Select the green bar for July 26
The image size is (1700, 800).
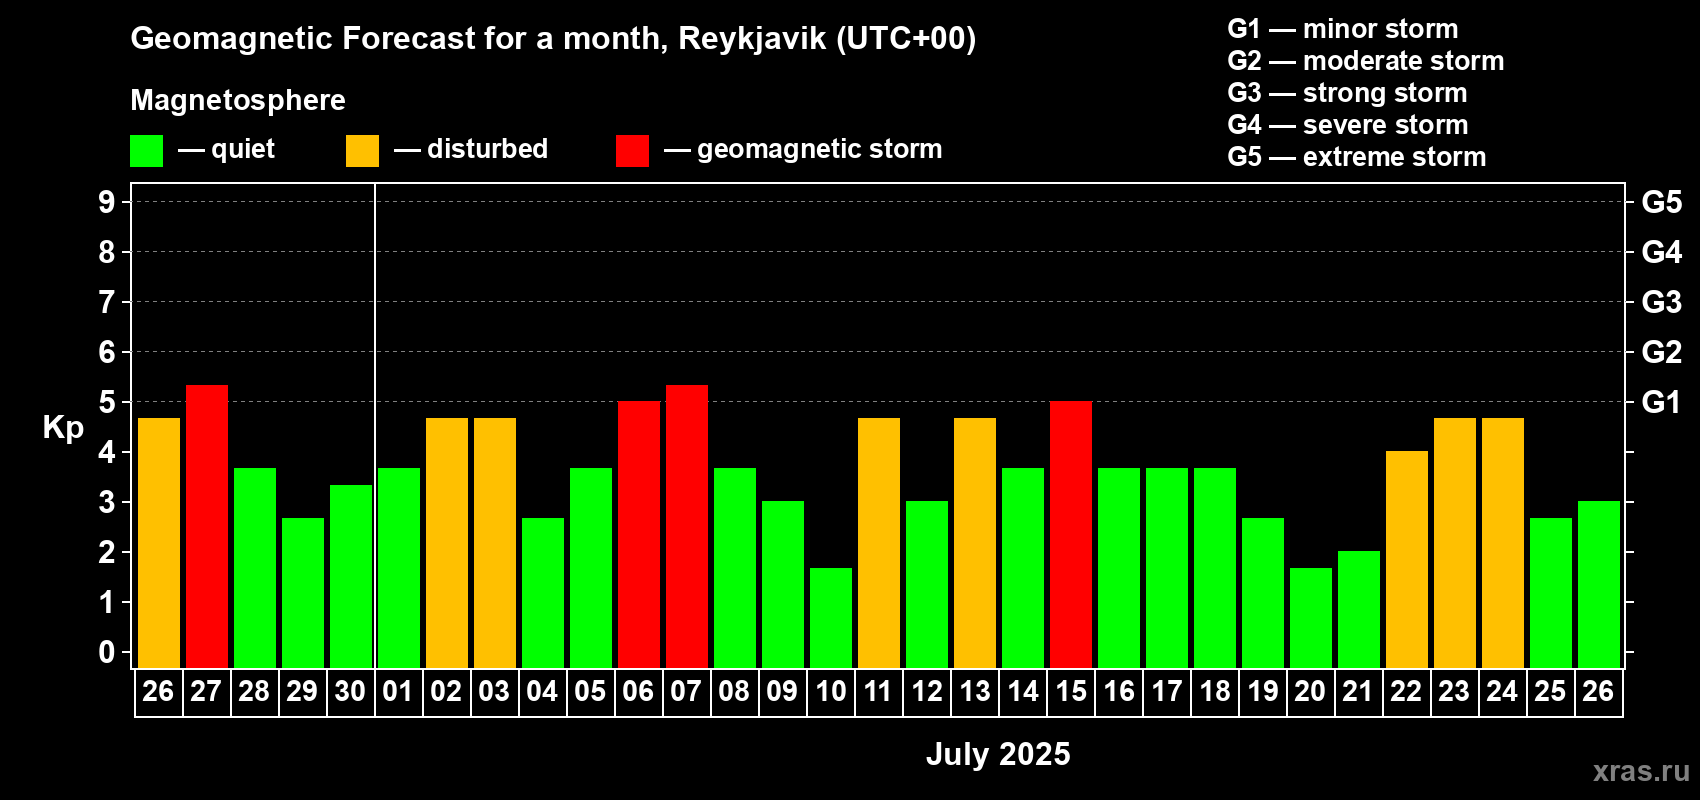1599,584
